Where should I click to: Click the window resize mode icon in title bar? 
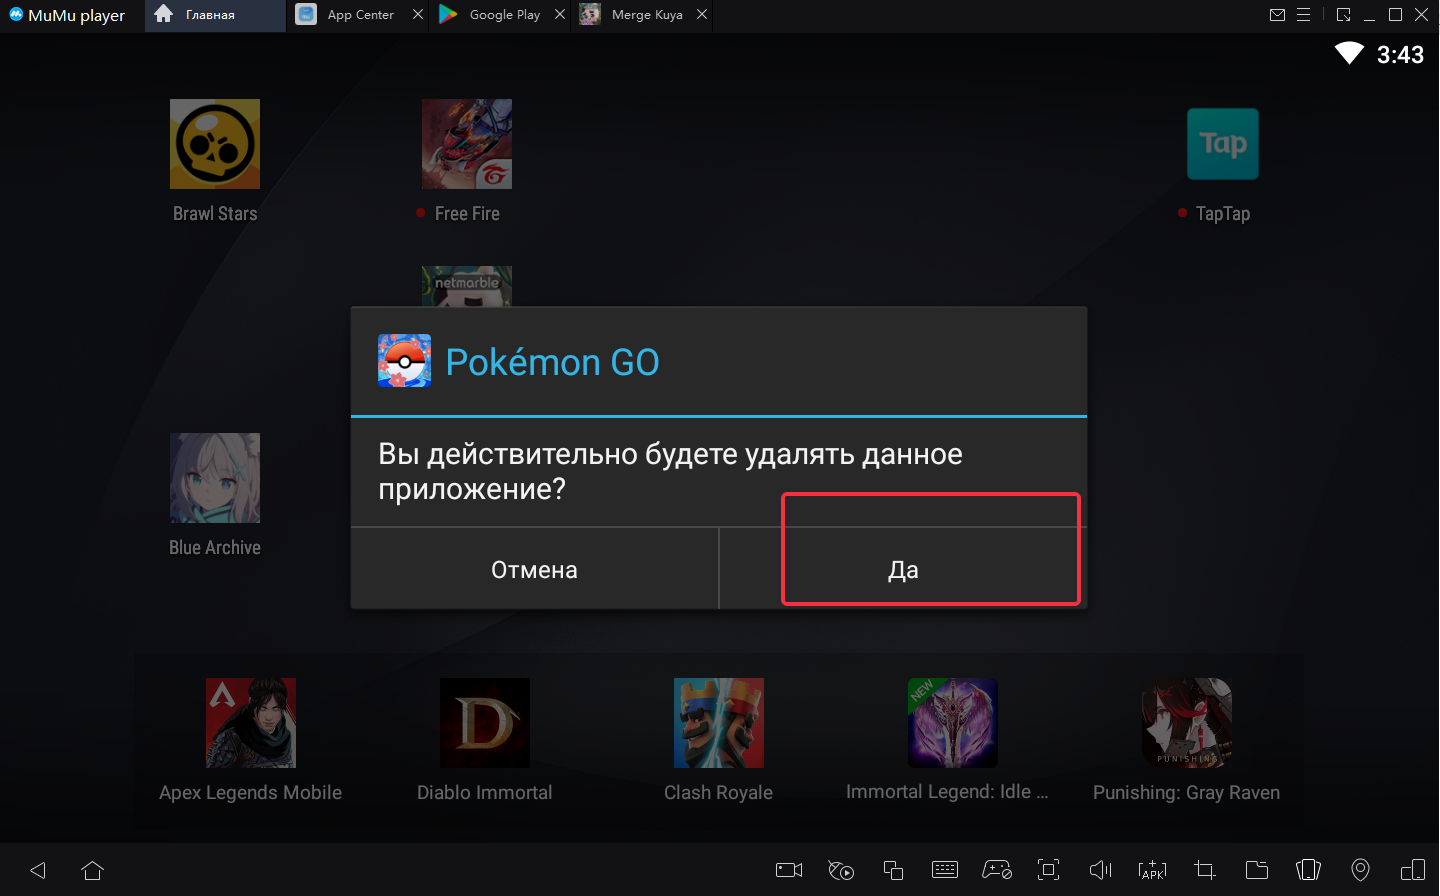click(x=1343, y=15)
